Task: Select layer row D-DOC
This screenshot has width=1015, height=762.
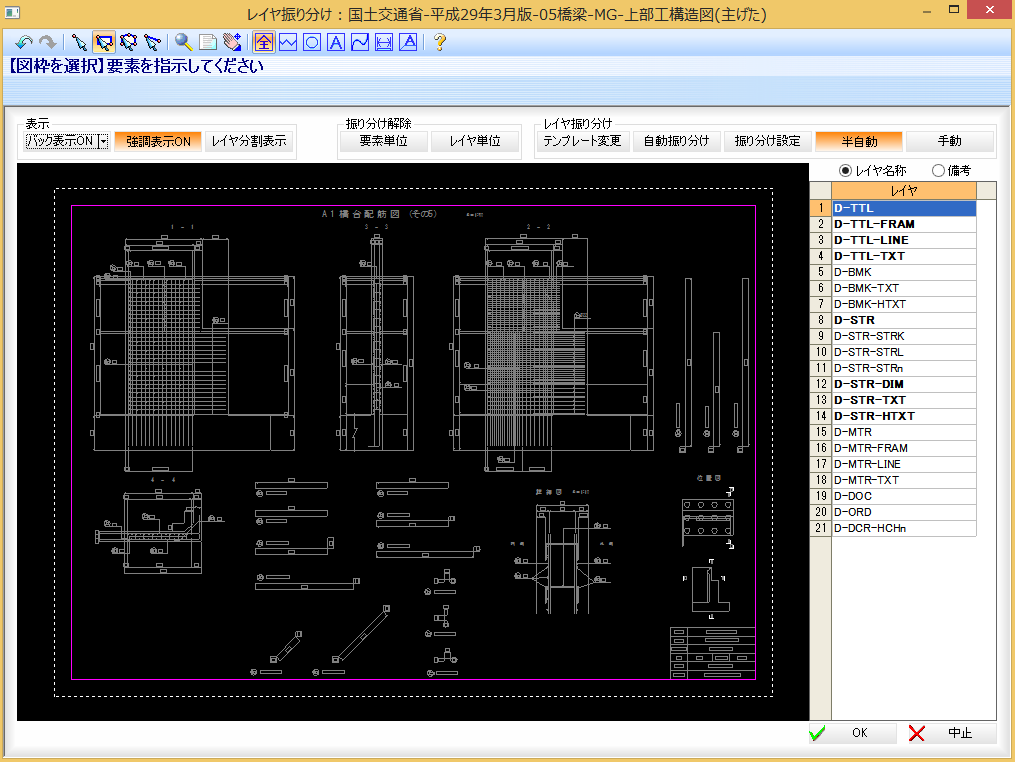Action: pyautogui.click(x=904, y=496)
